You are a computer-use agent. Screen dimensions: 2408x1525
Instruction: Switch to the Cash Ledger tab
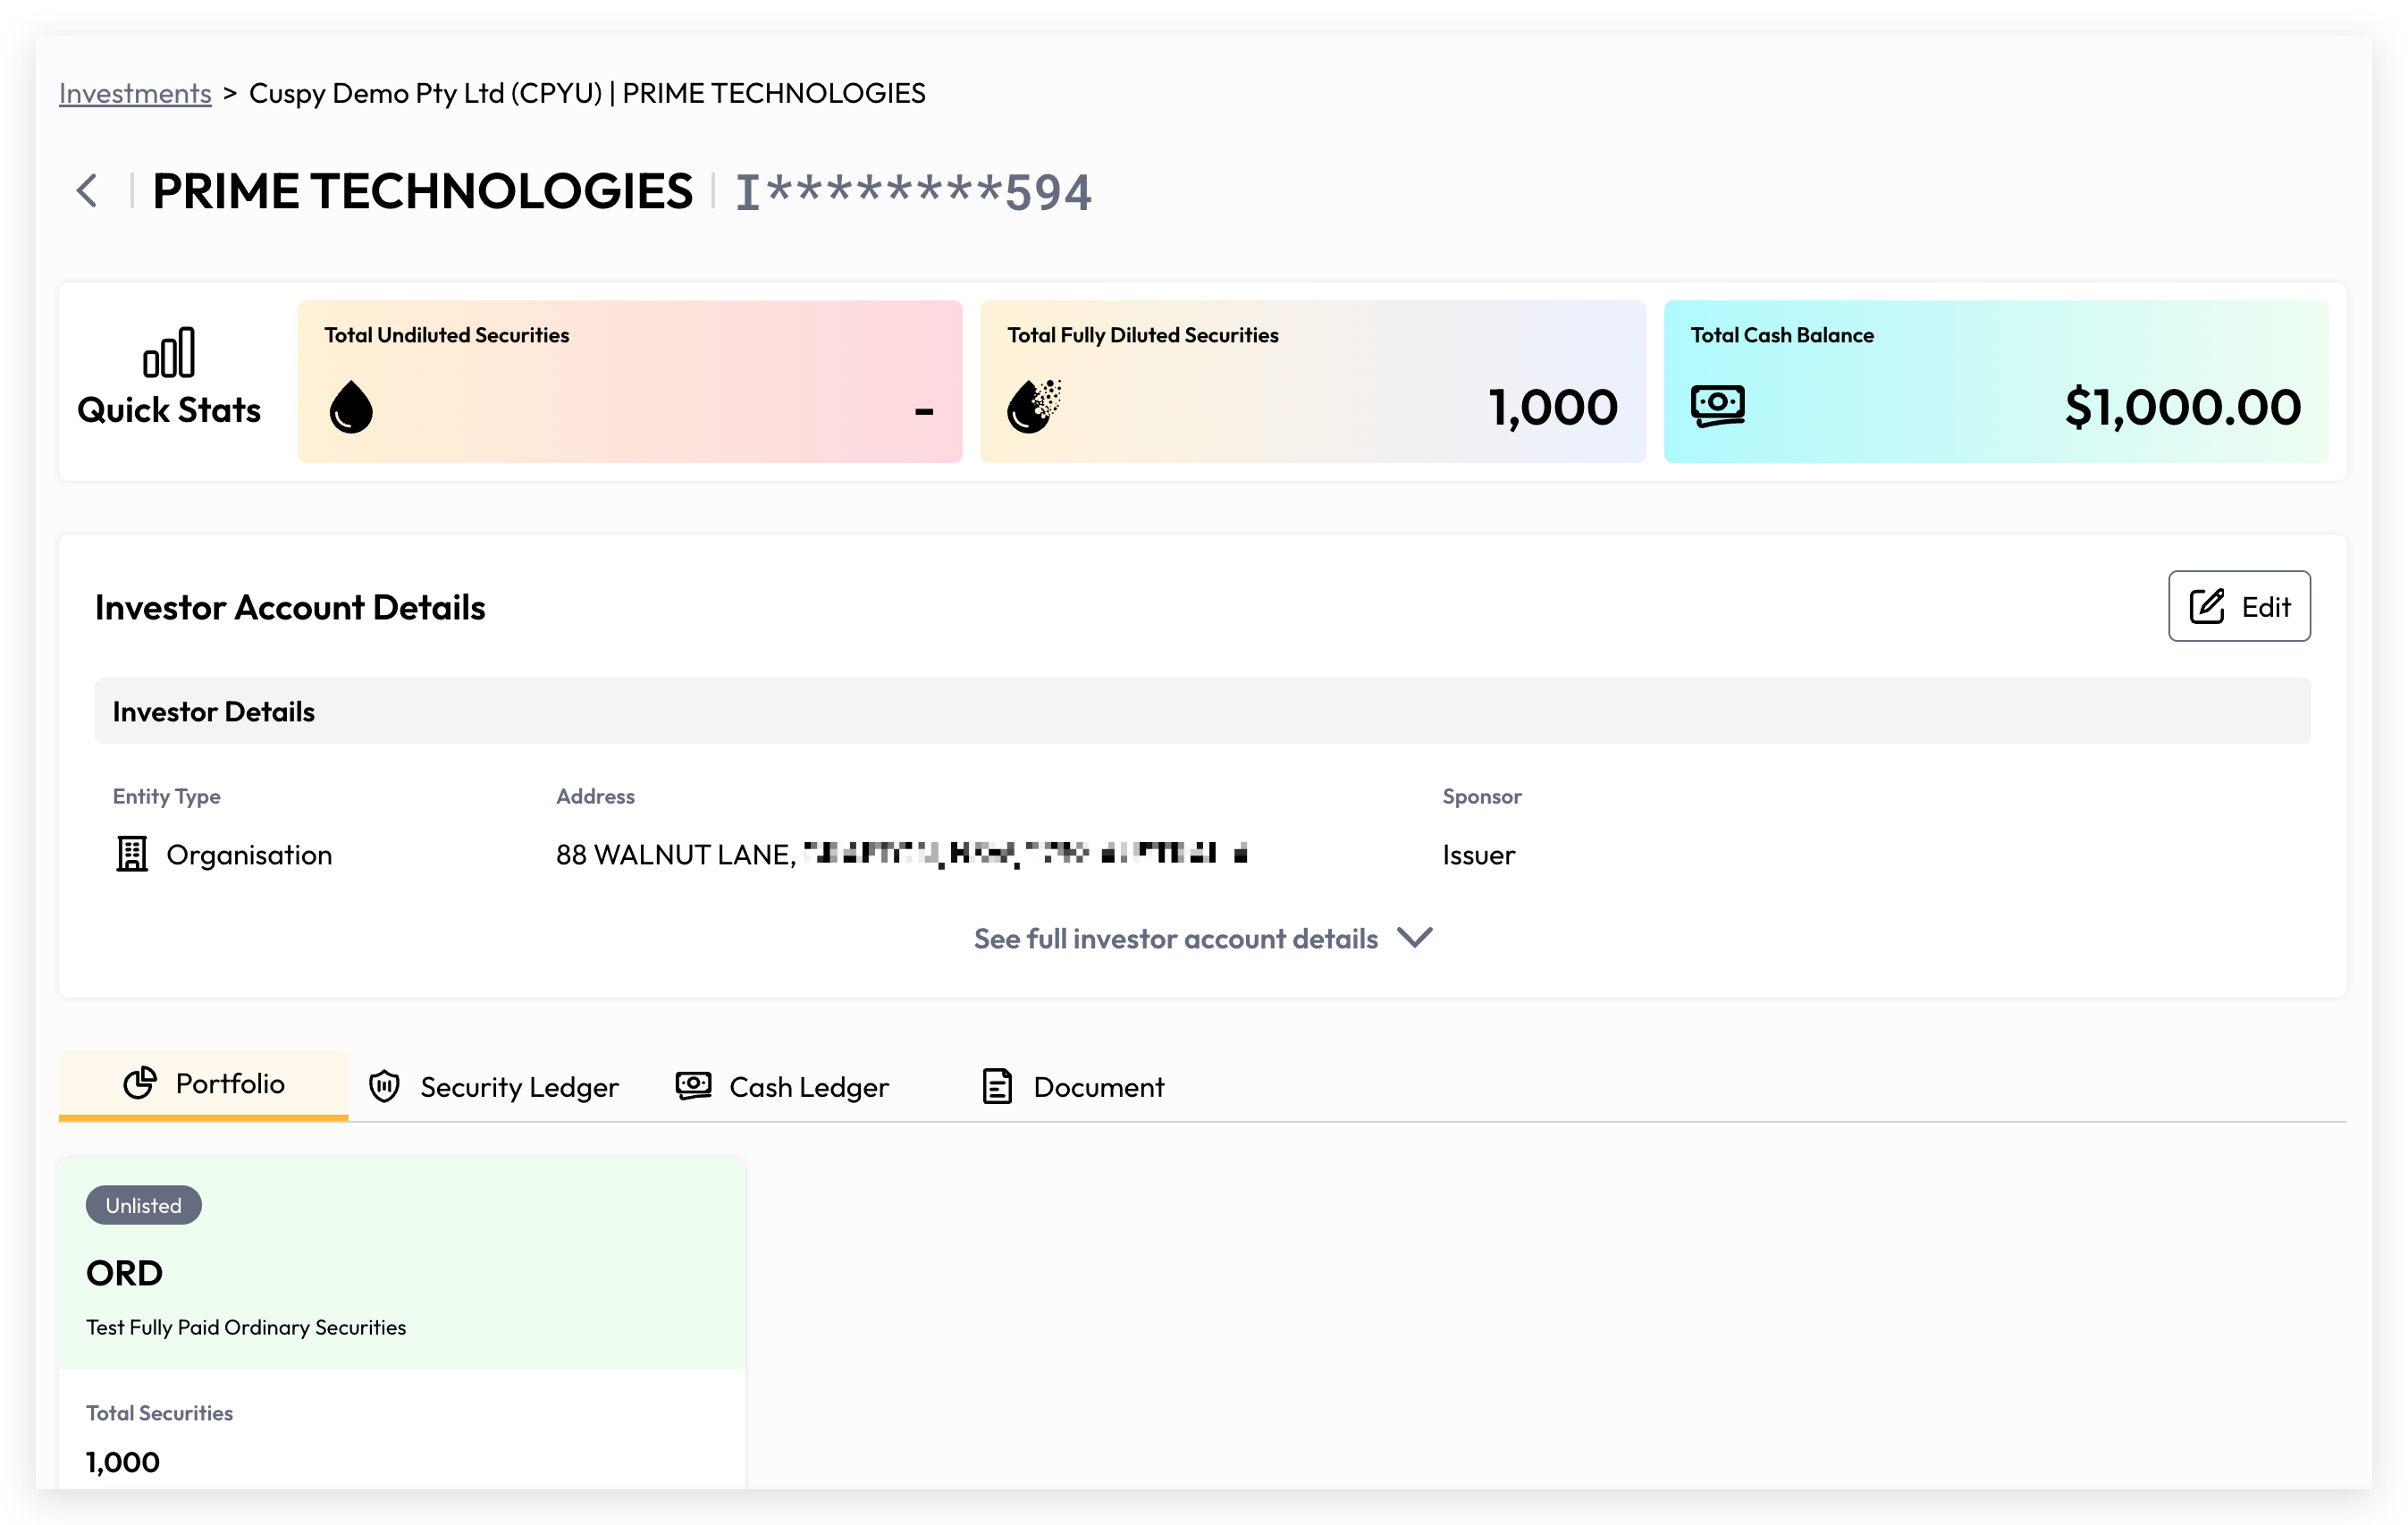pyautogui.click(x=782, y=1087)
